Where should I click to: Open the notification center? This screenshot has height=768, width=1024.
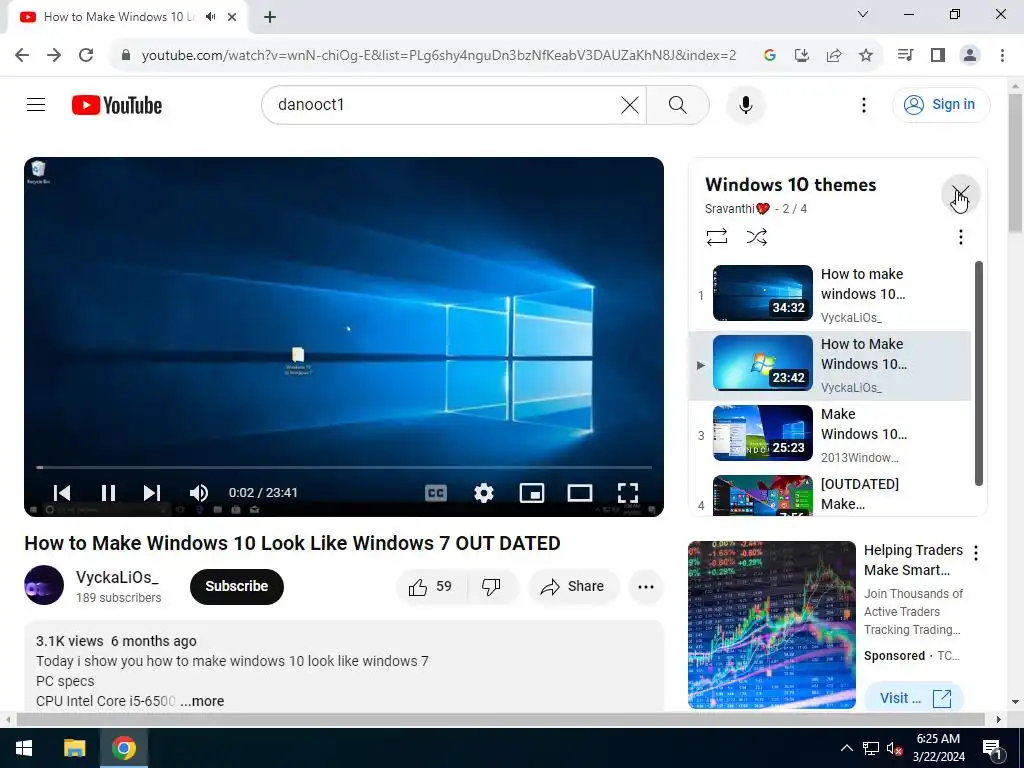pyautogui.click(x=992, y=748)
